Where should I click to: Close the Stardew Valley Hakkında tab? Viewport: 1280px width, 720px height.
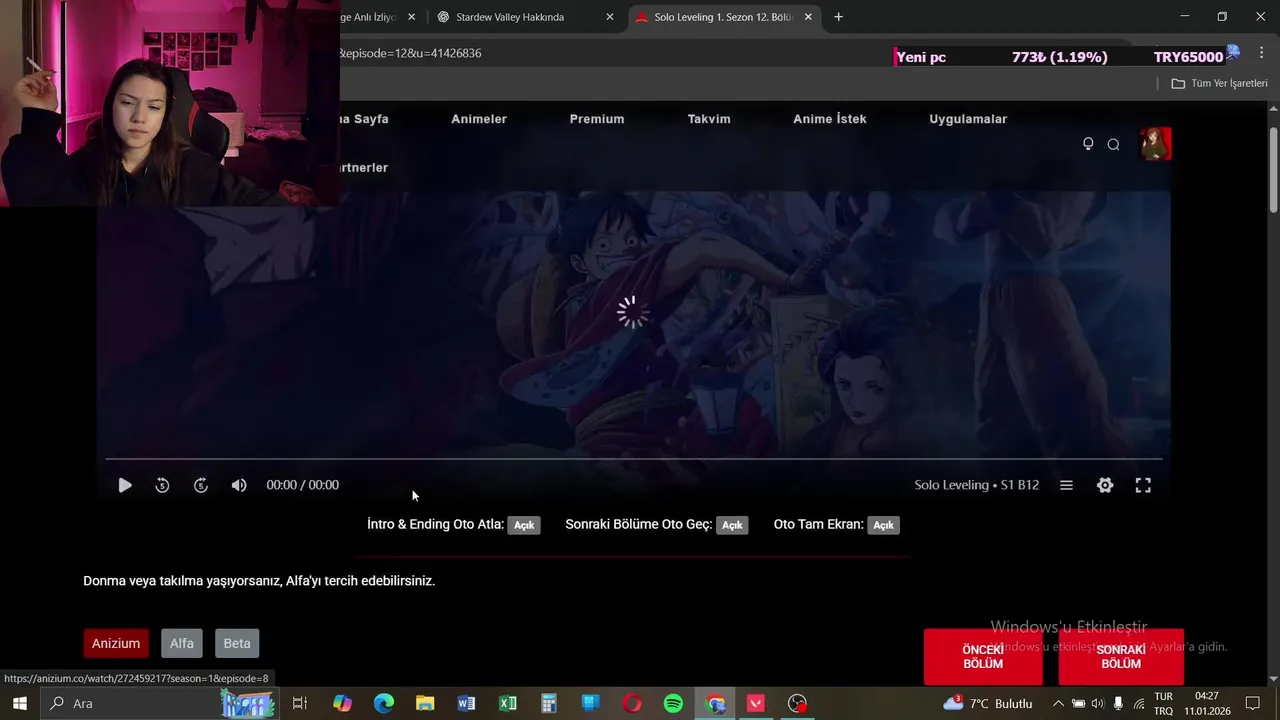pyautogui.click(x=610, y=17)
